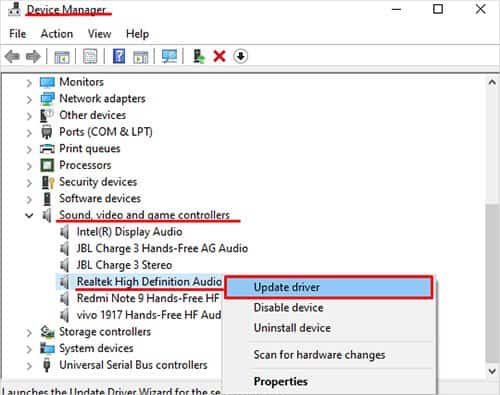Open the Properties toolbar icon
The image size is (500, 395).
(90, 56)
